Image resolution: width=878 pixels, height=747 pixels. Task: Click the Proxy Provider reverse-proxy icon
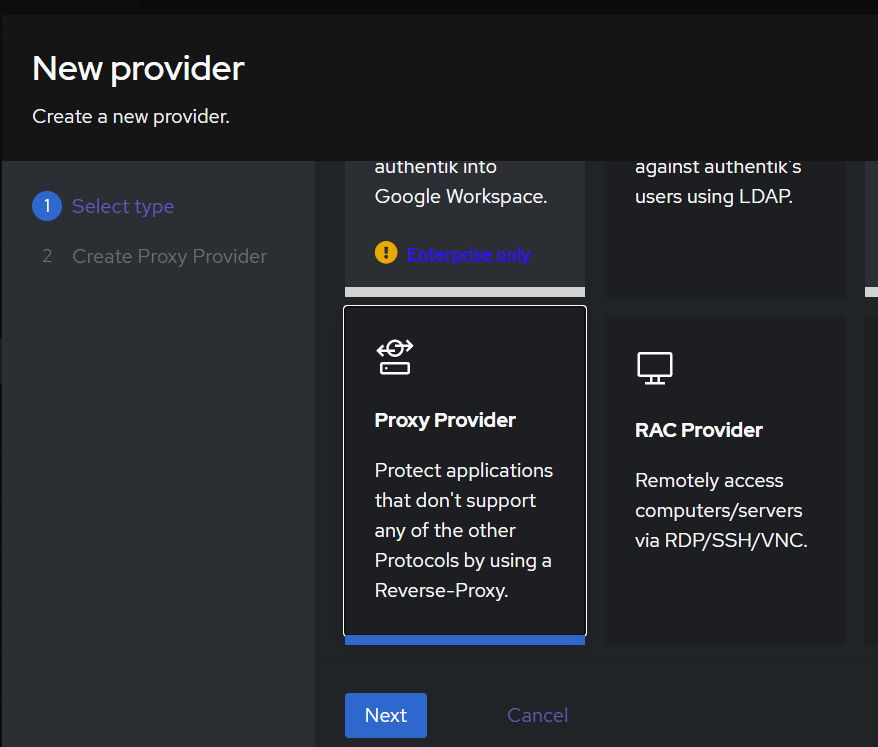[394, 357]
